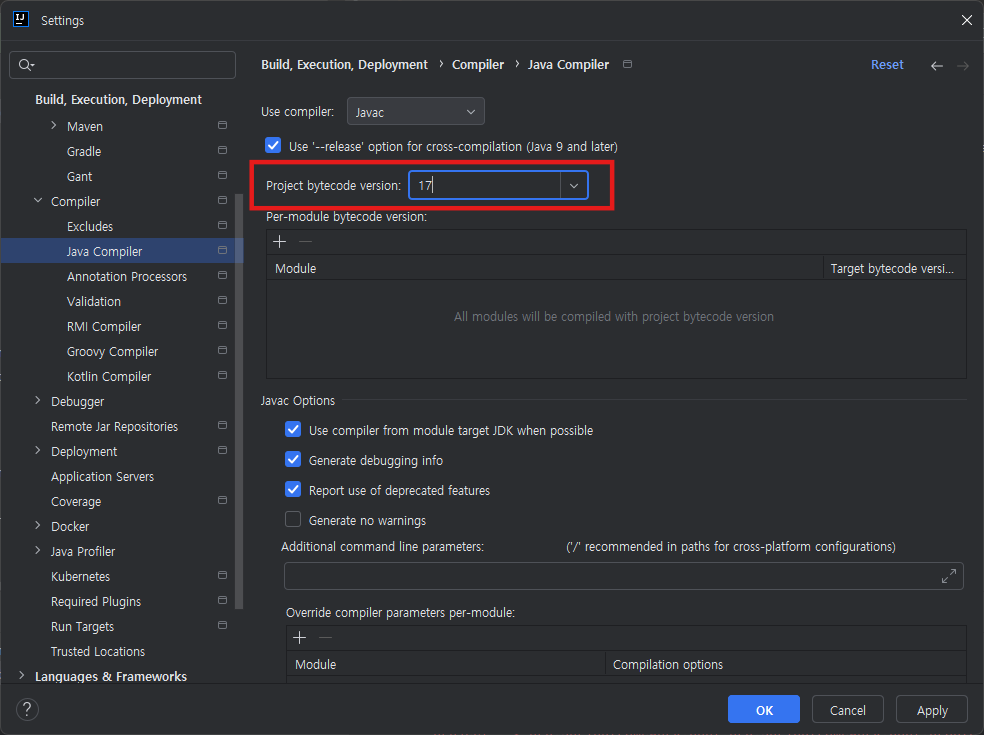Close the Settings dialog
The width and height of the screenshot is (984, 735).
[966, 20]
